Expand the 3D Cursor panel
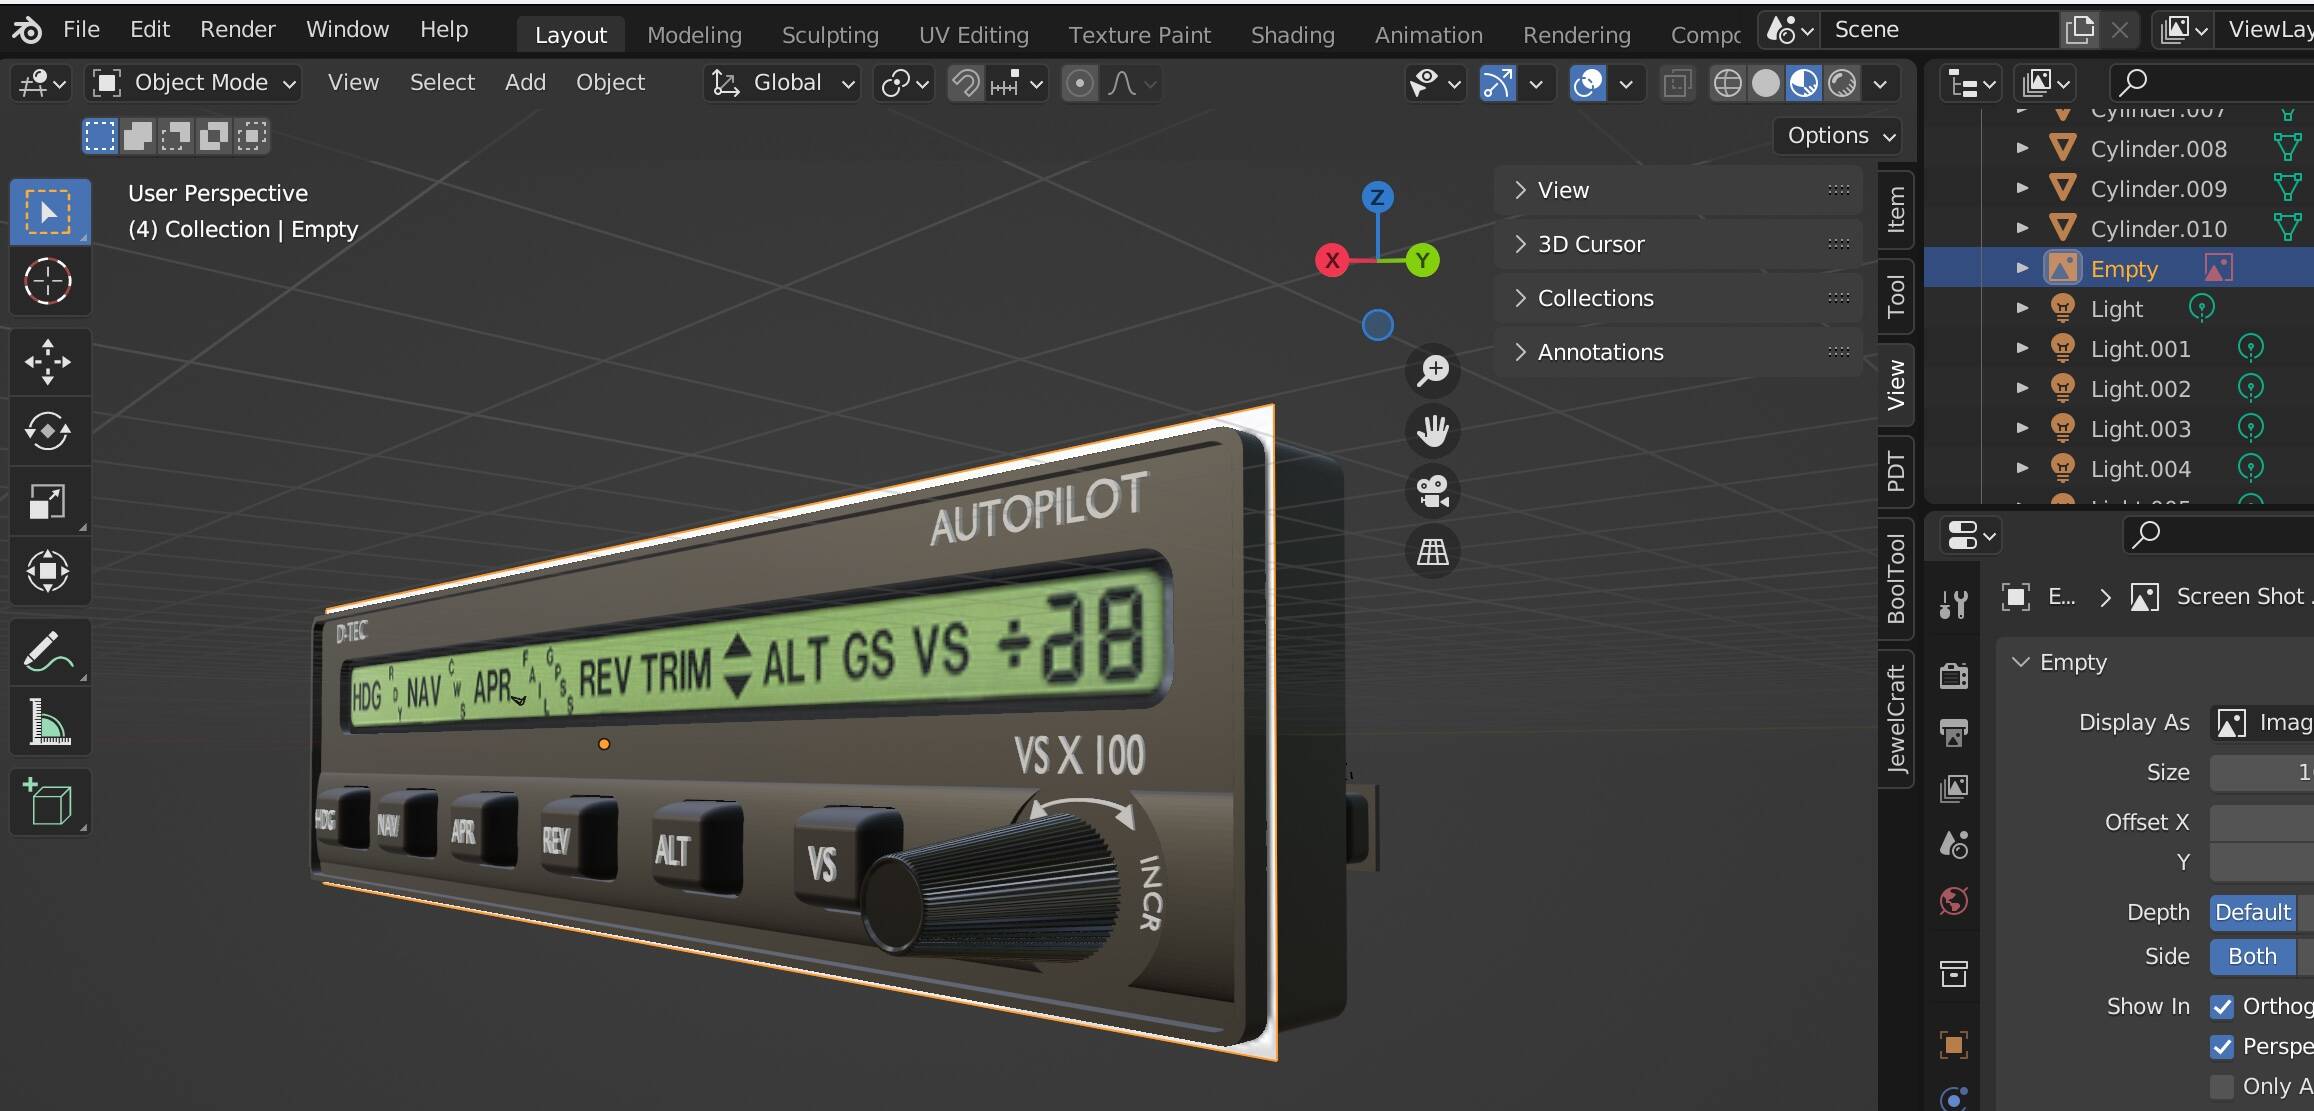 pos(1590,244)
